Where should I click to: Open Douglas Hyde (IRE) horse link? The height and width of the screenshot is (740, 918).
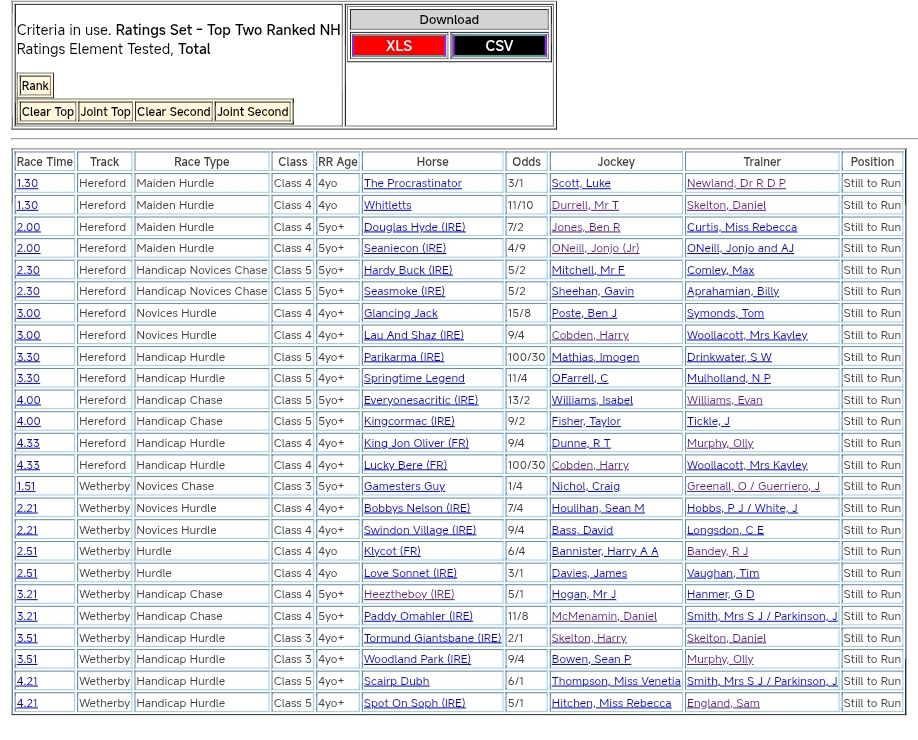414,227
